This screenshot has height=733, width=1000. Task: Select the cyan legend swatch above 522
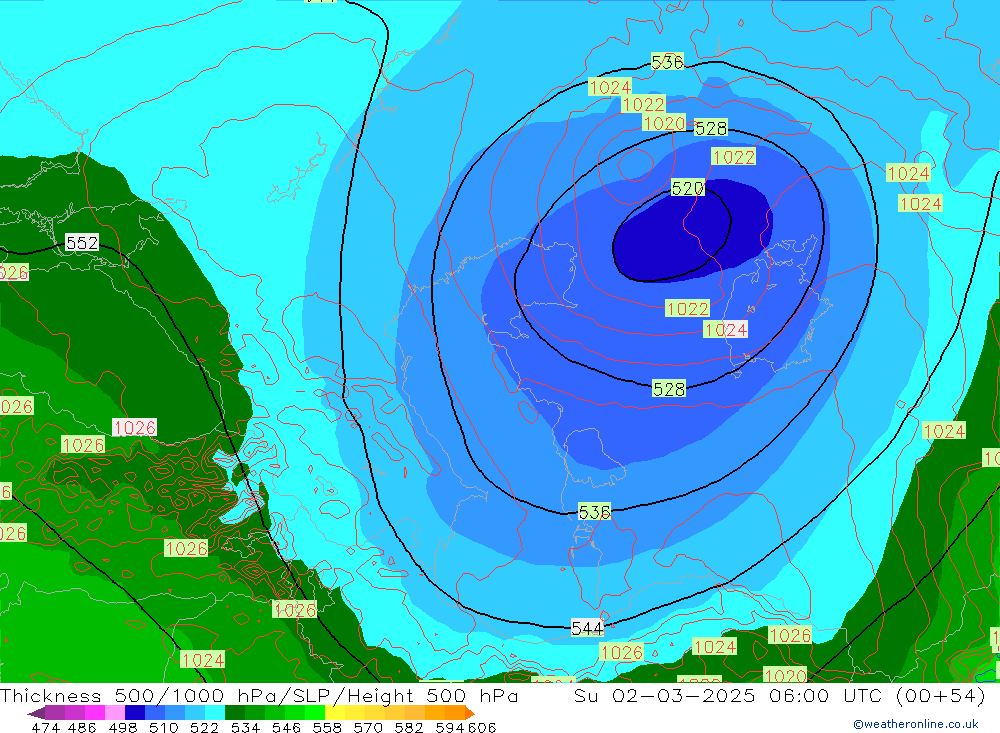click(x=214, y=713)
